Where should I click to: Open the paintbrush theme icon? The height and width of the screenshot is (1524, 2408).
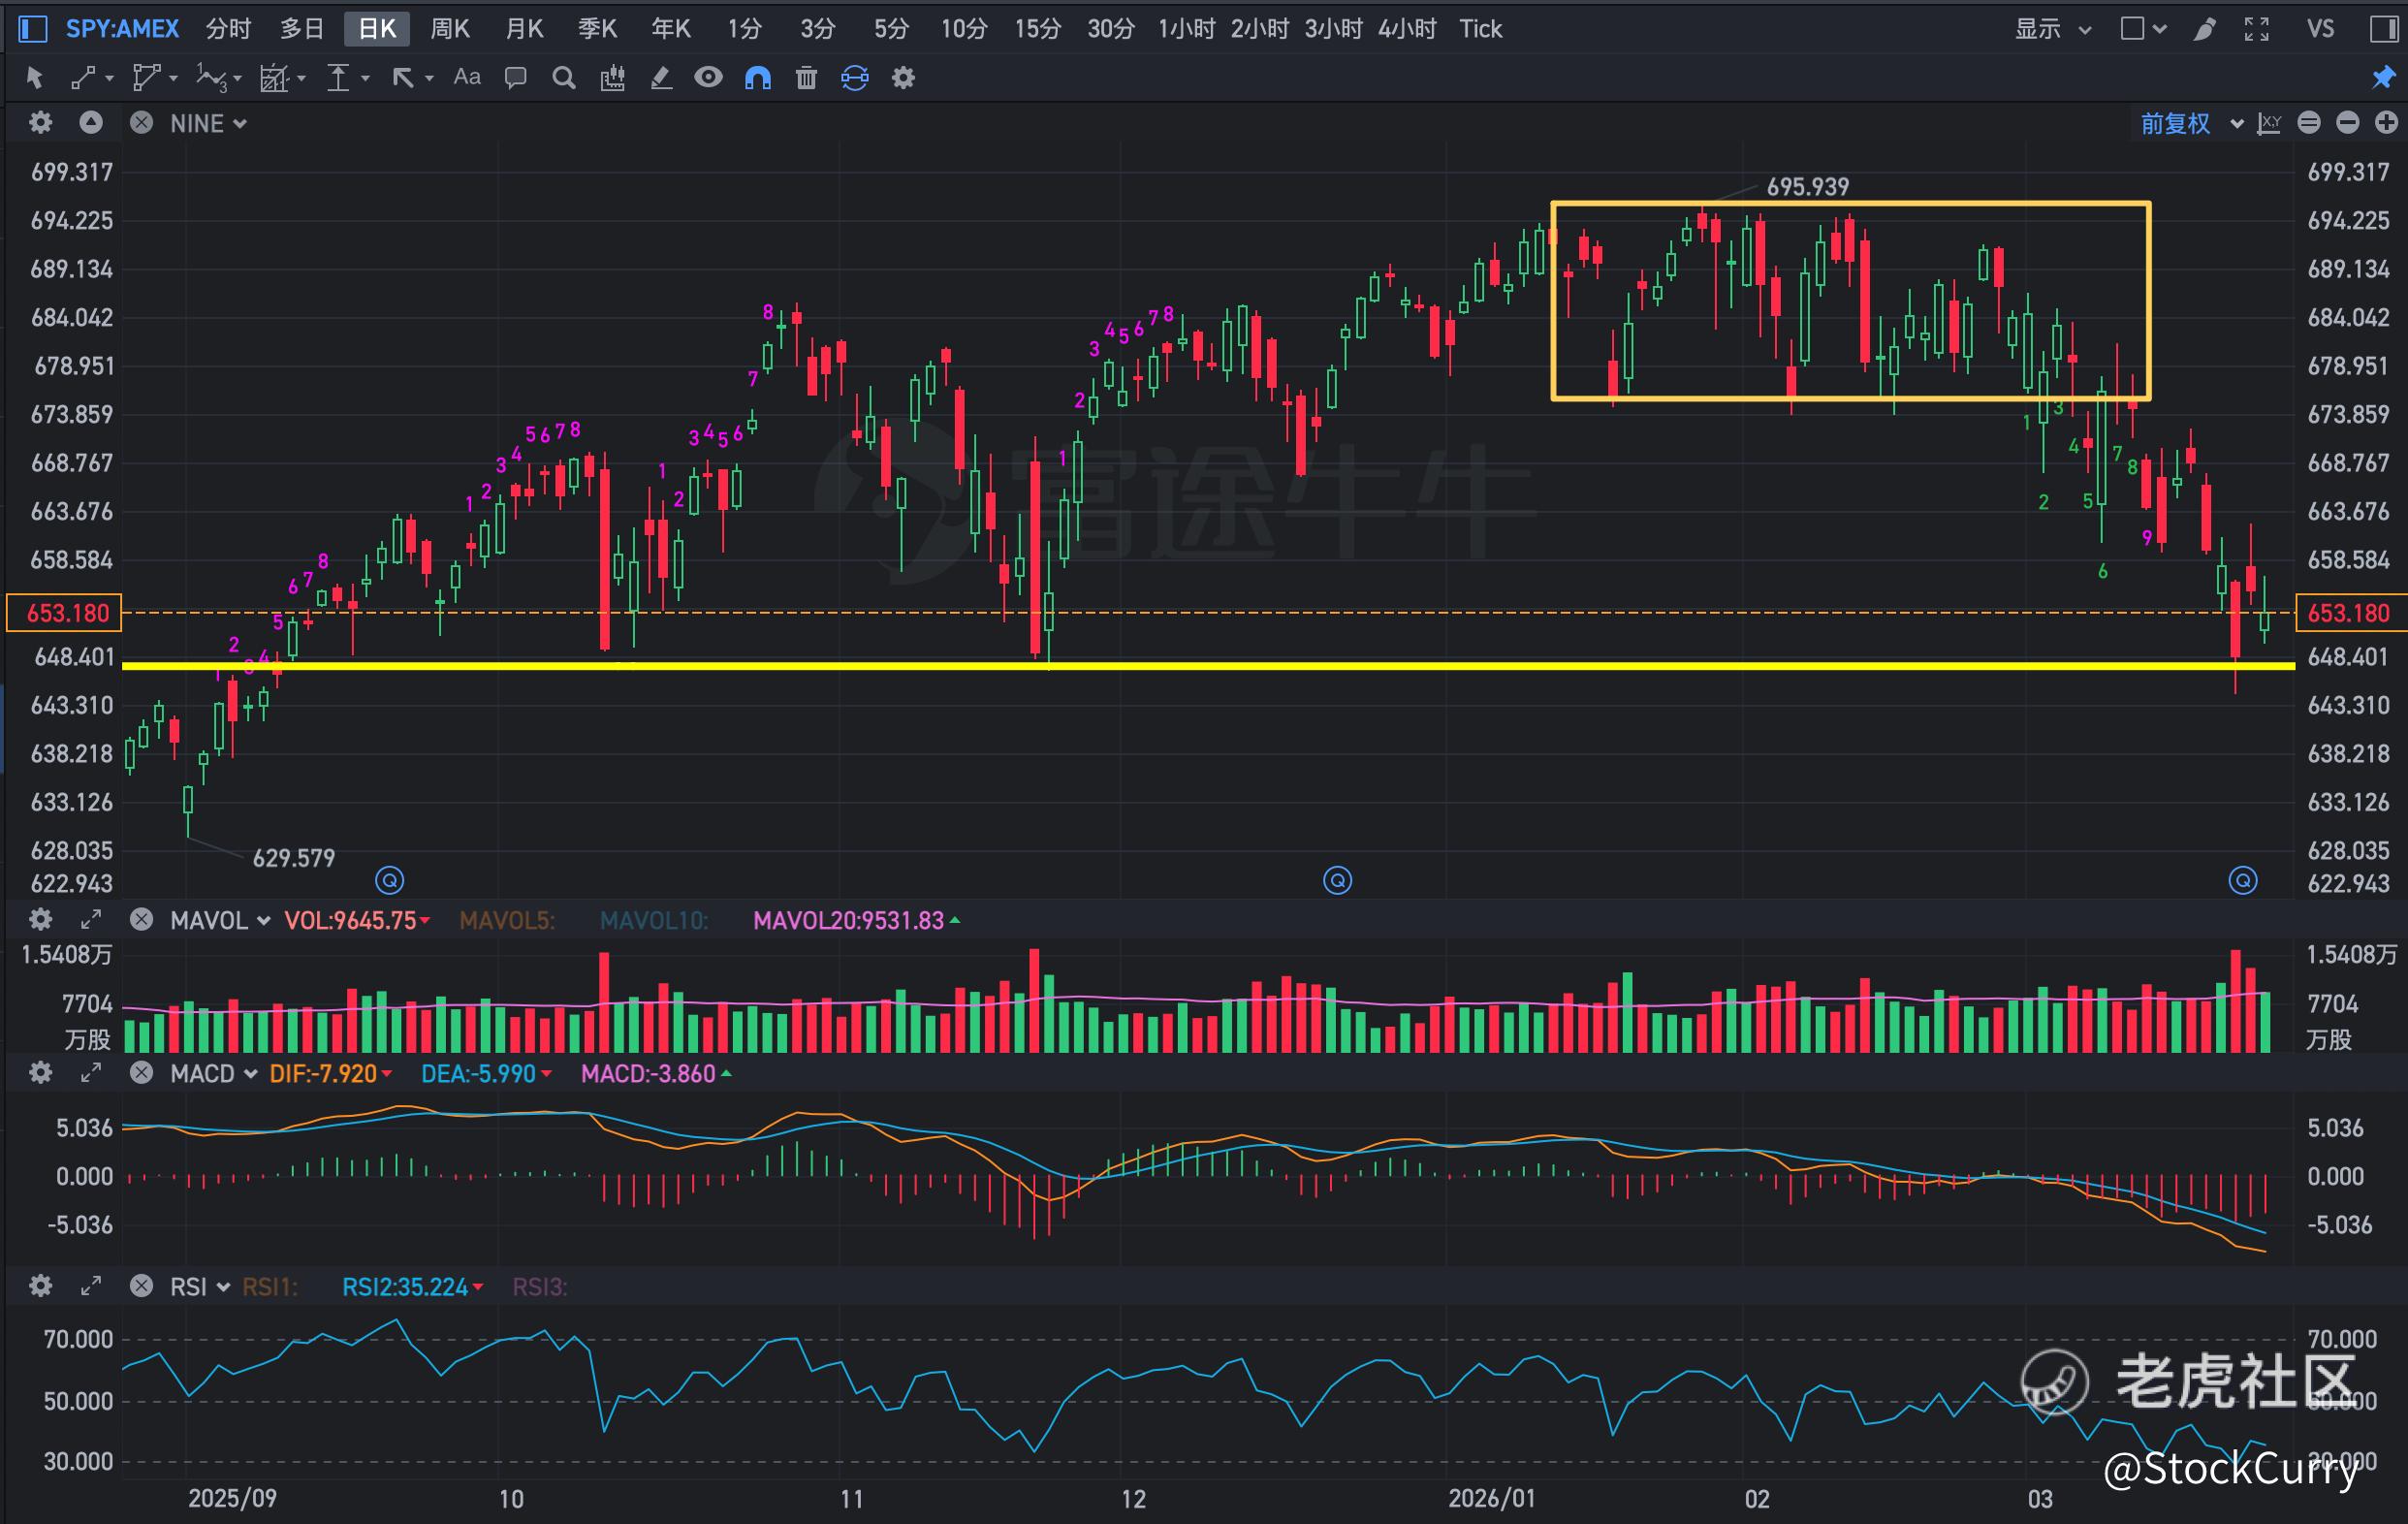[2203, 29]
